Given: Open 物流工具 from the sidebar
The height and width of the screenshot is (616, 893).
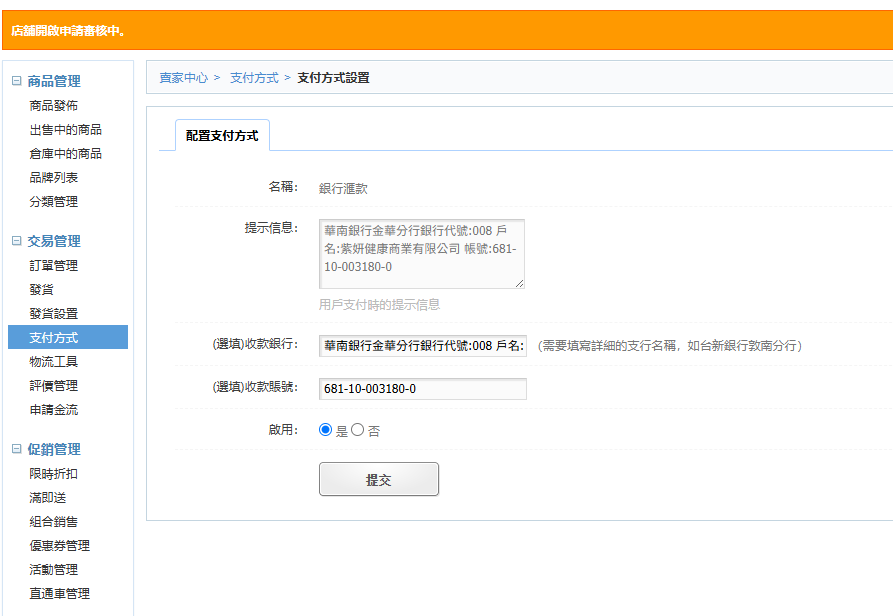Looking at the screenshot, I should coord(54,362).
